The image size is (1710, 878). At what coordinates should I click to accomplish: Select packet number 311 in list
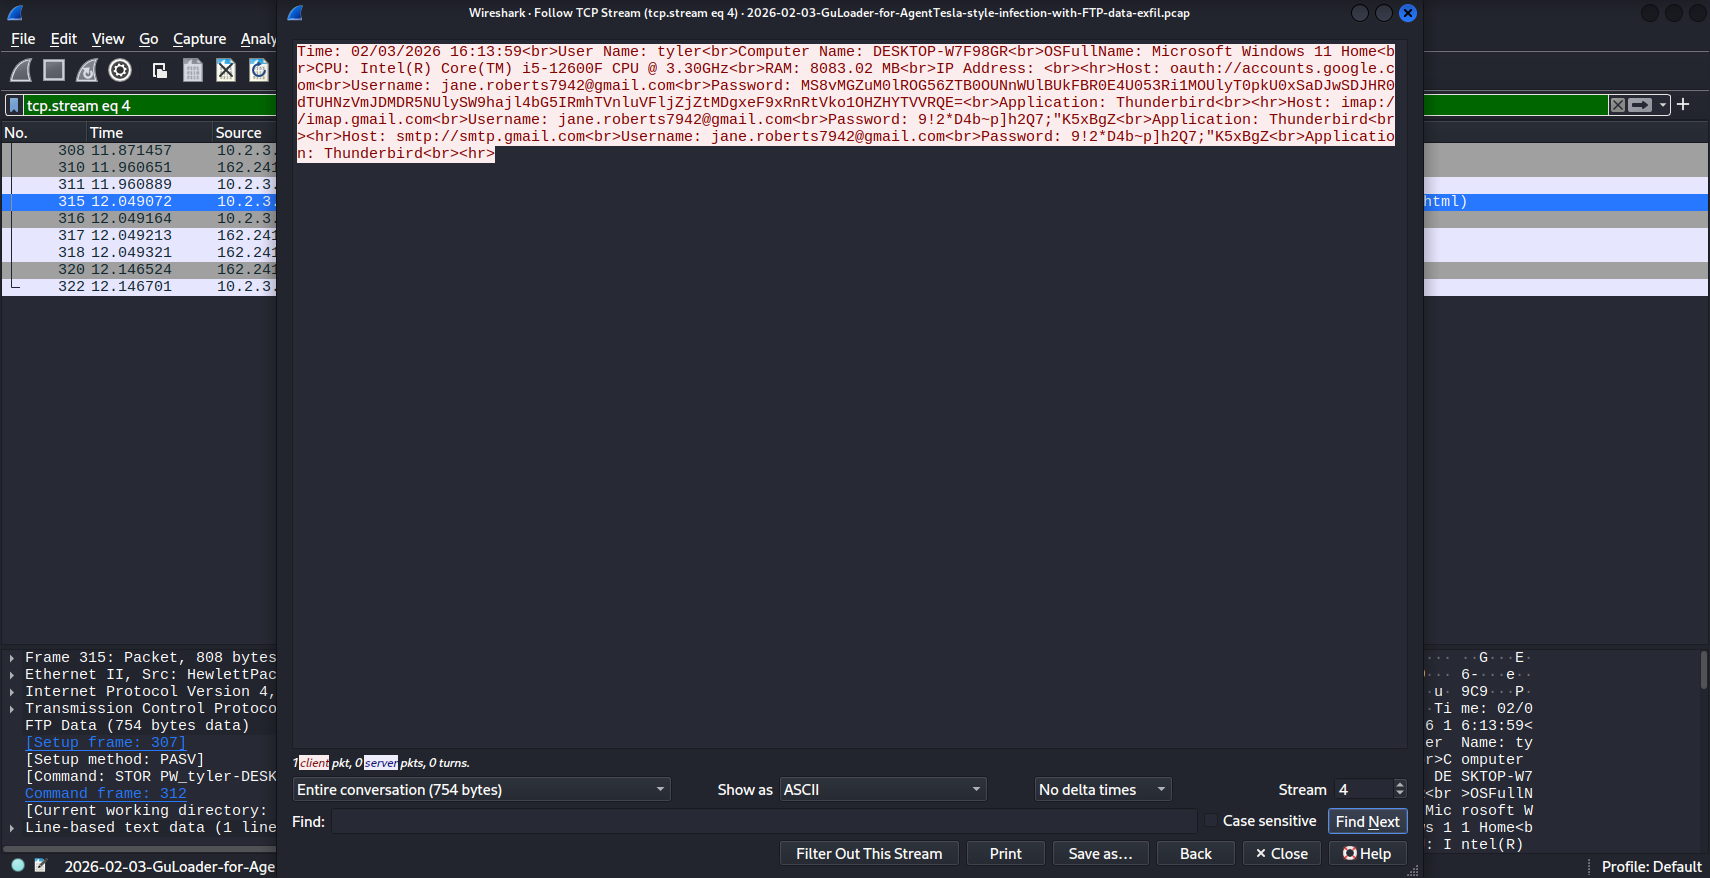[139, 185]
